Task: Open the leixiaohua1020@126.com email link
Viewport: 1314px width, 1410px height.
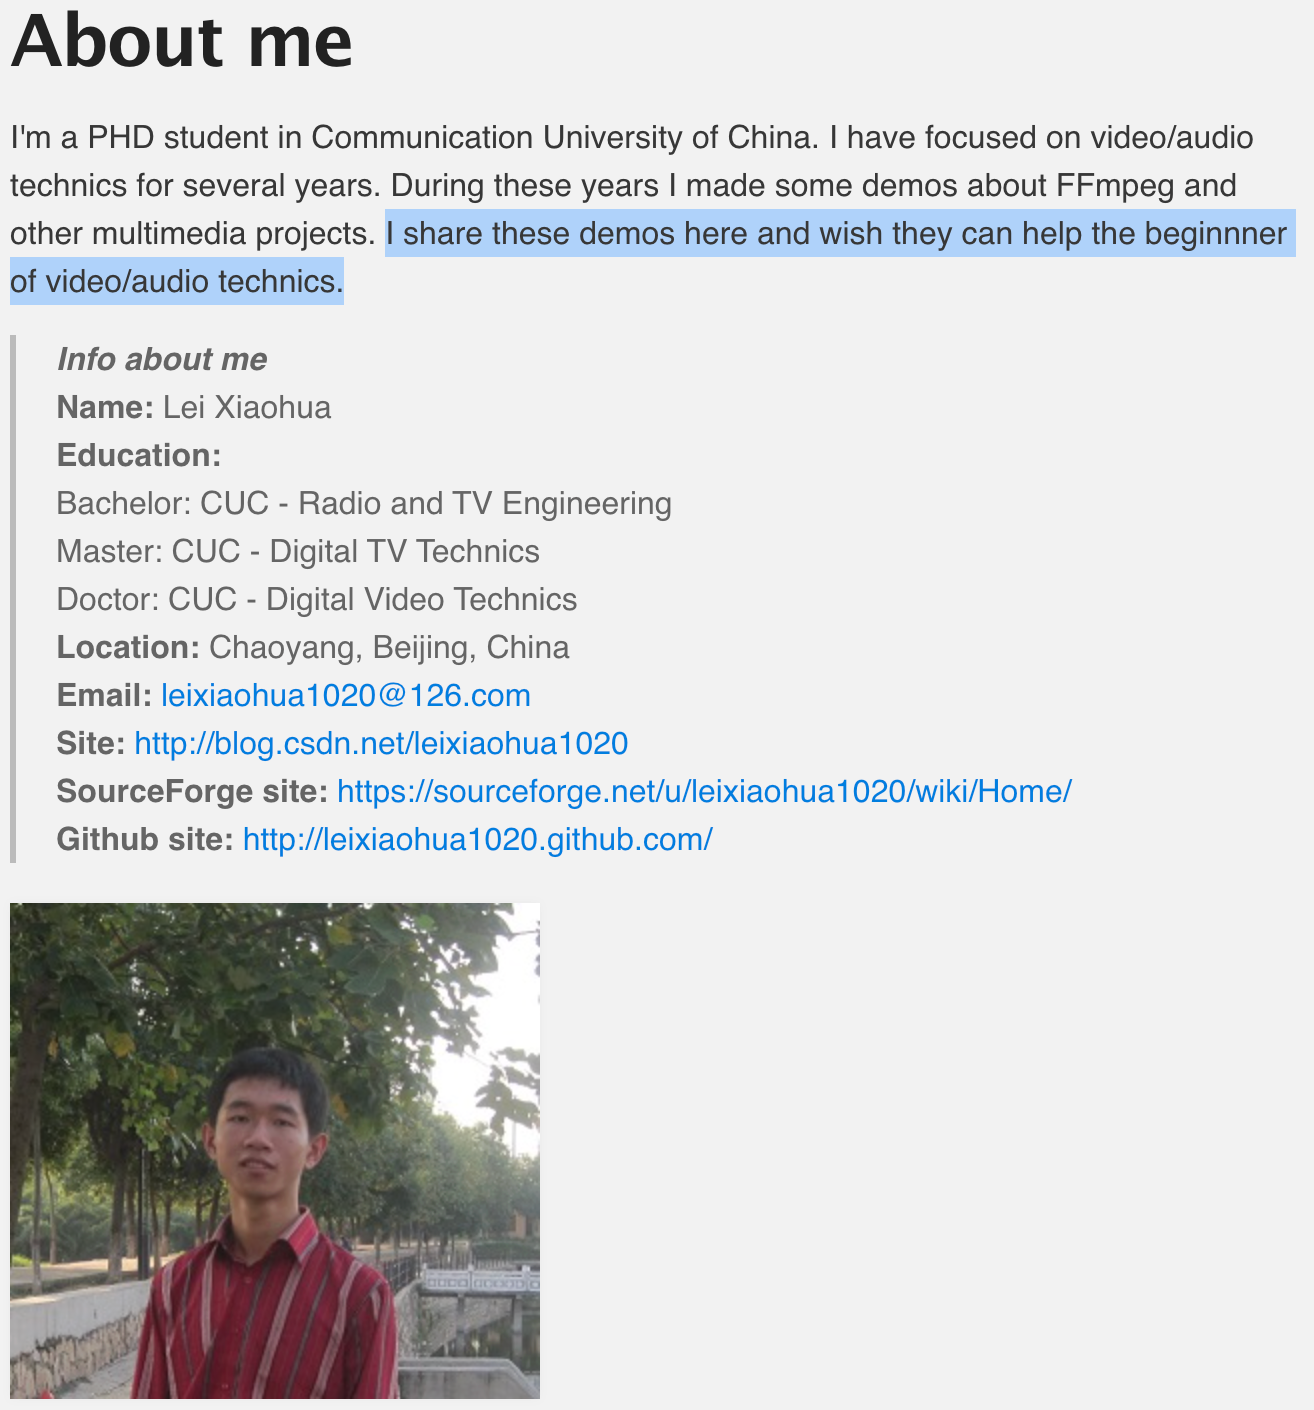Action: [346, 695]
